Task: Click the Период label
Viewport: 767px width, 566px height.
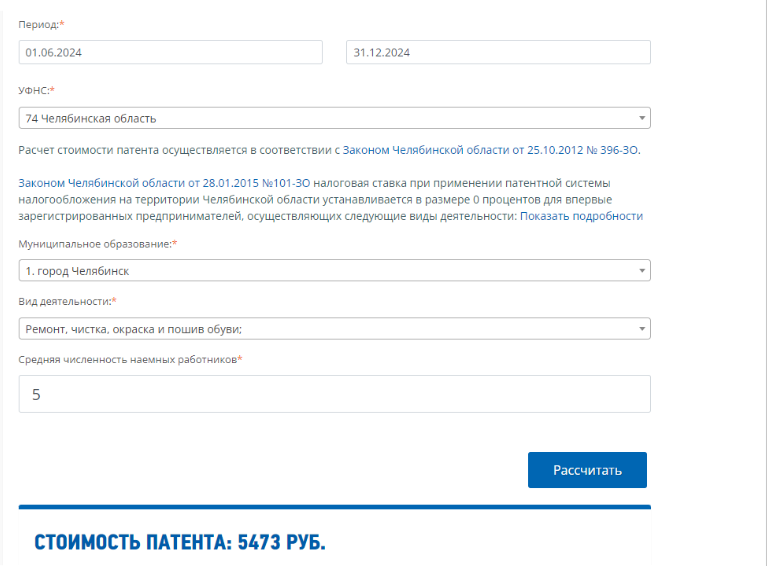Action: pos(41,24)
